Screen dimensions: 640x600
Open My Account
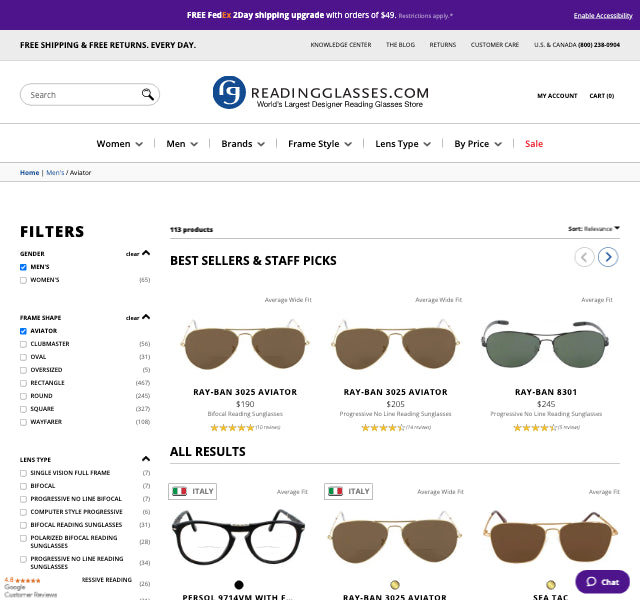click(x=557, y=96)
